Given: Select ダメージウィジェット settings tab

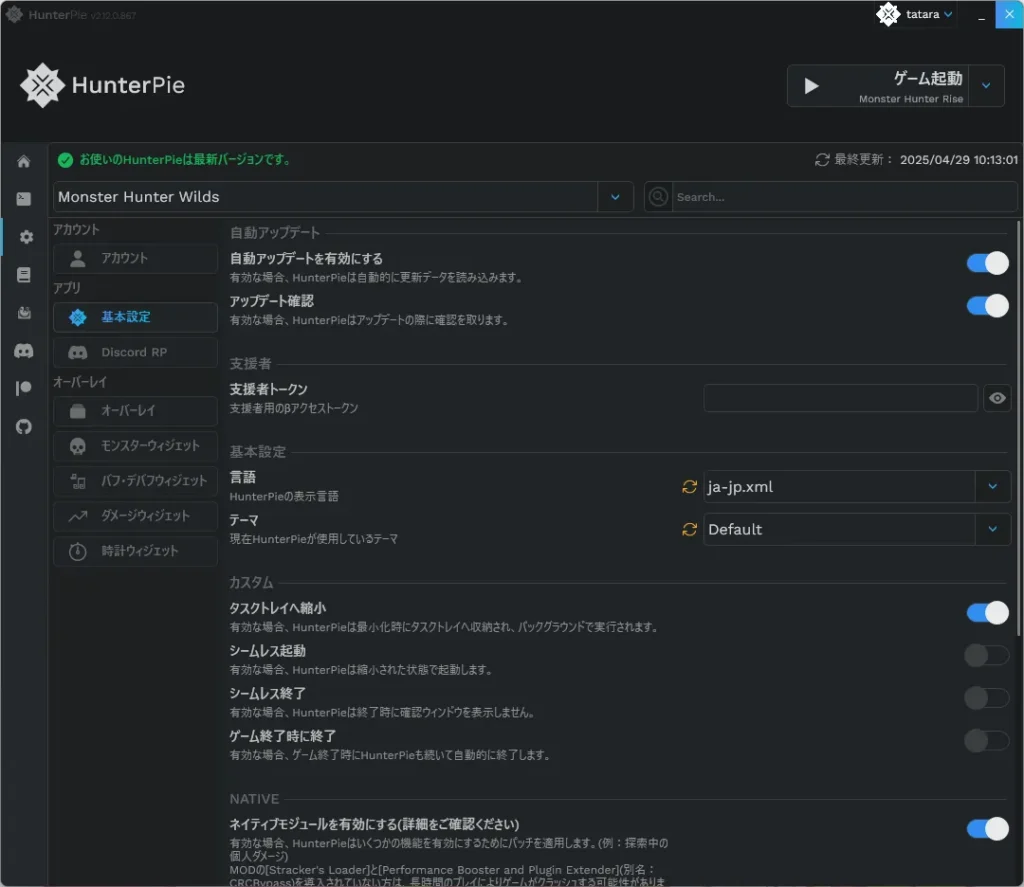Looking at the screenshot, I should [135, 517].
